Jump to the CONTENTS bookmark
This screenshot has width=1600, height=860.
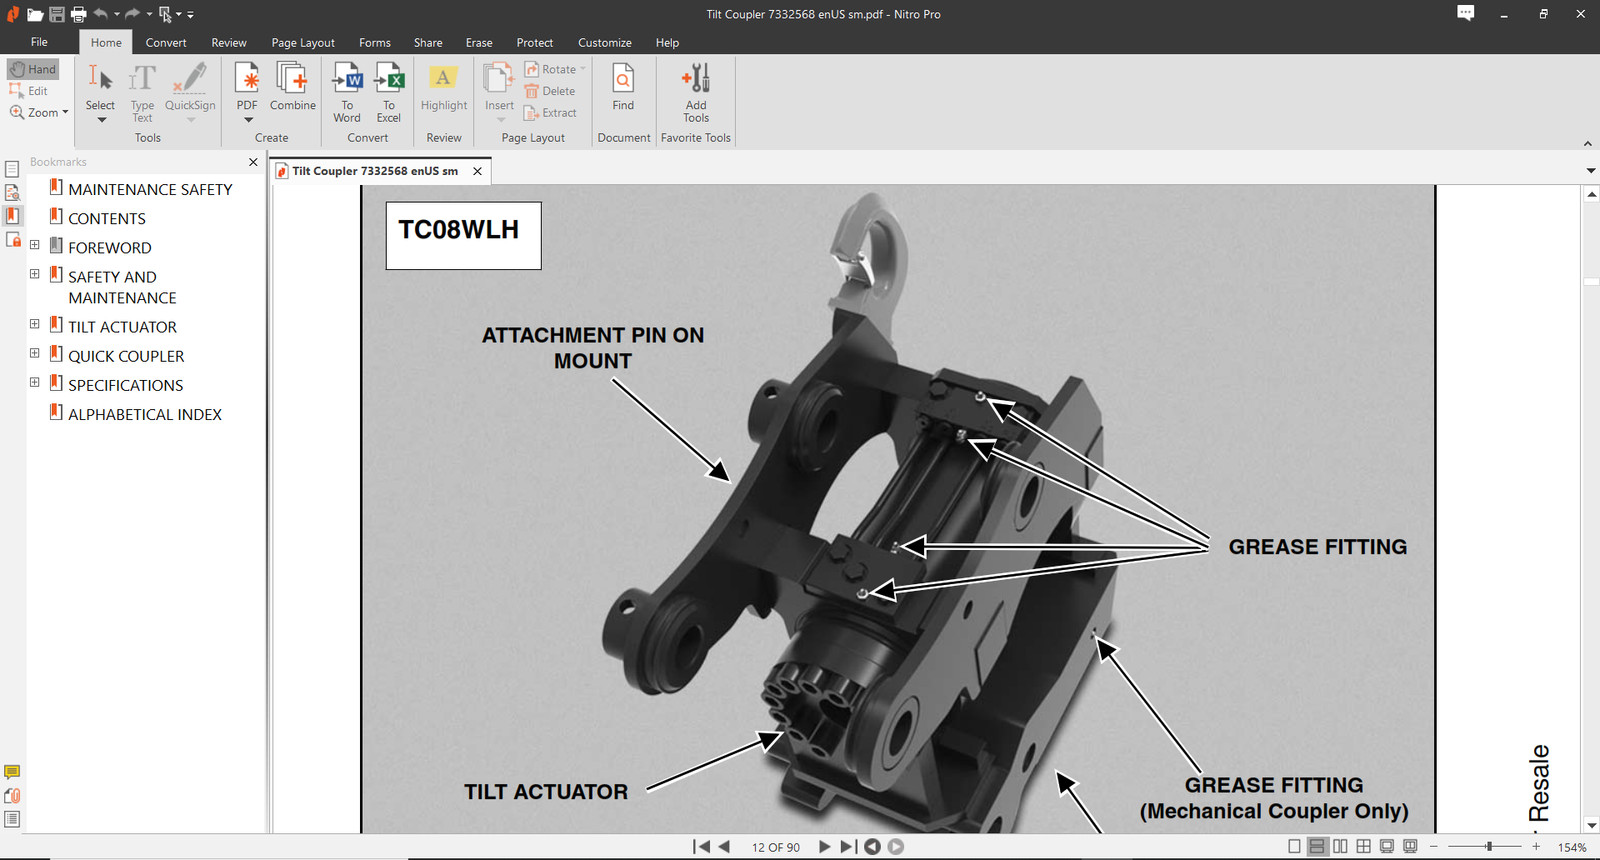(107, 218)
